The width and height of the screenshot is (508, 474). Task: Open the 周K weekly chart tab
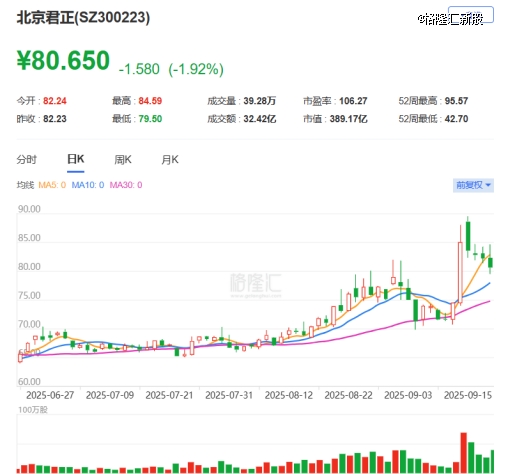[x=123, y=160]
